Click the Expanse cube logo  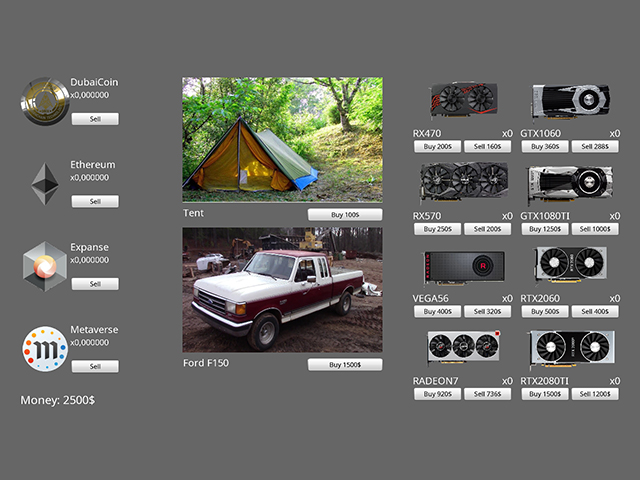point(45,266)
